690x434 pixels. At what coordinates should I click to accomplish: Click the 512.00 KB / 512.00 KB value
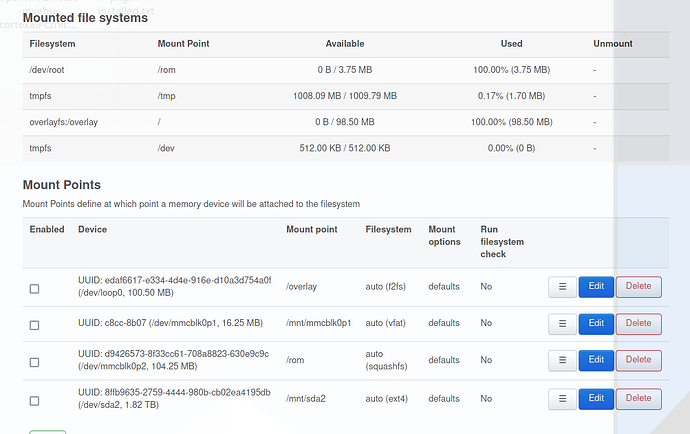pyautogui.click(x=345, y=148)
